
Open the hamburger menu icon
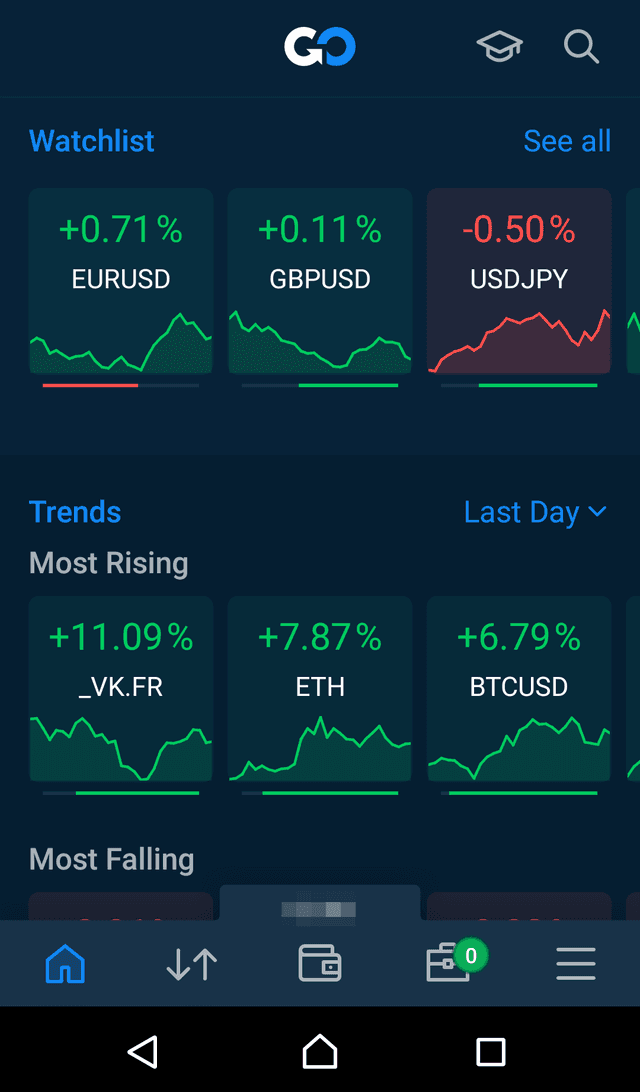[575, 963]
